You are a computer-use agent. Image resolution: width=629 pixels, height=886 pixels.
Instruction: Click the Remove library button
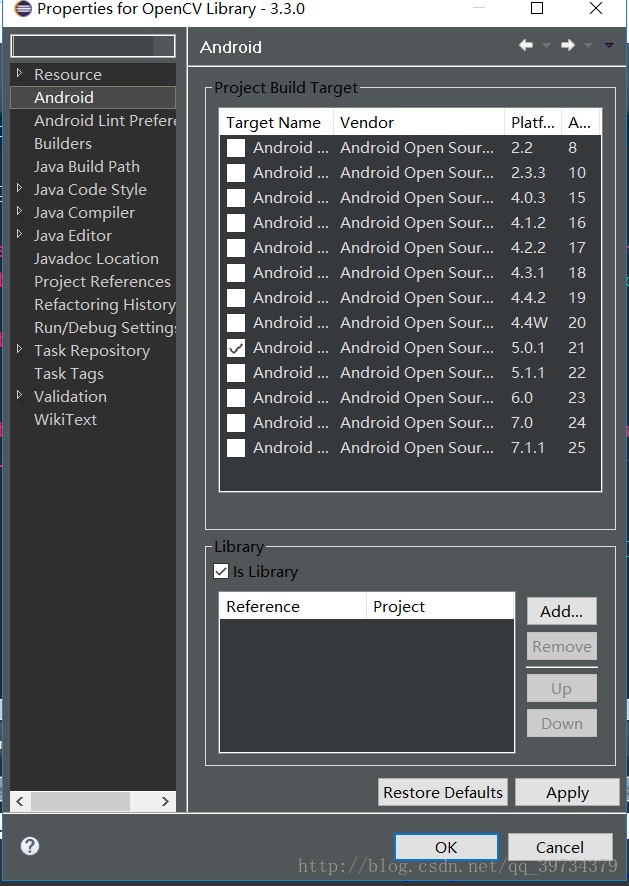click(x=562, y=646)
